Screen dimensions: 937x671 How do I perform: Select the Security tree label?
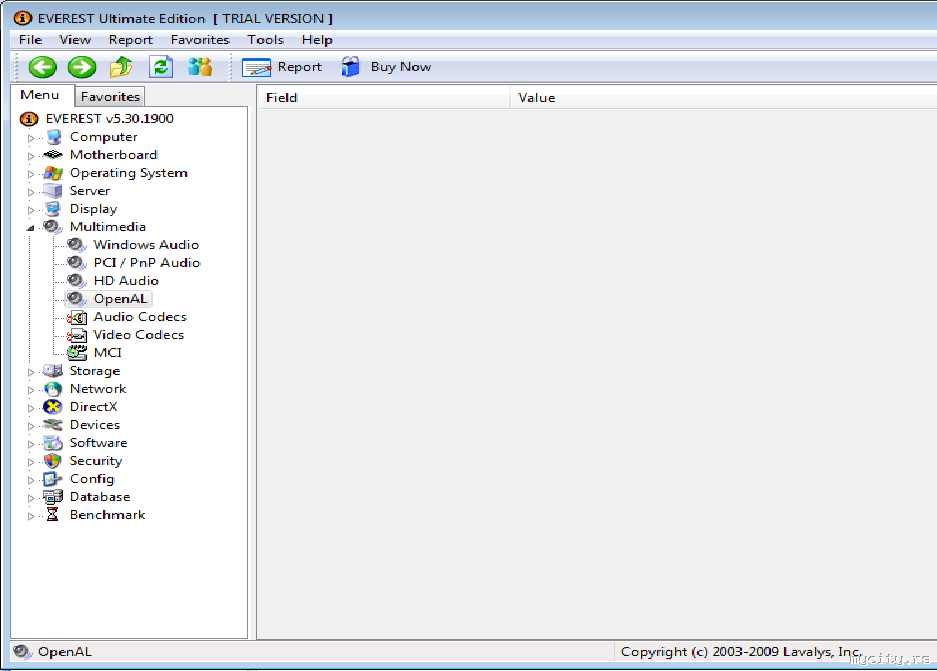click(96, 461)
